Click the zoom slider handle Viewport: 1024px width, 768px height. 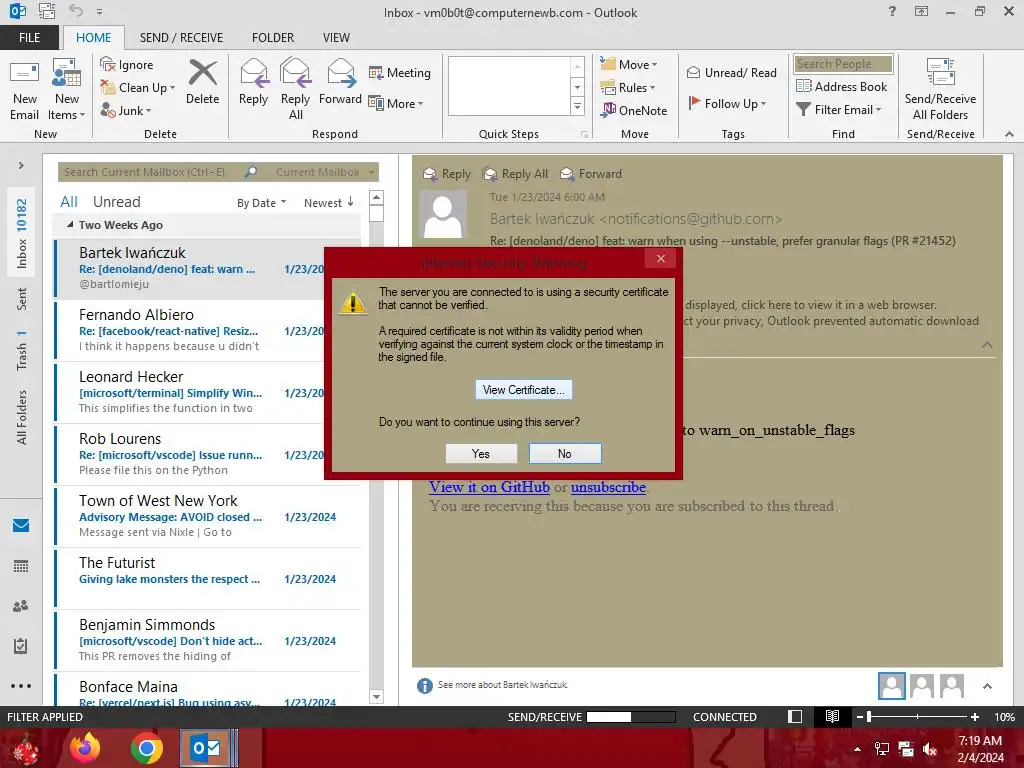pyautogui.click(x=869, y=716)
